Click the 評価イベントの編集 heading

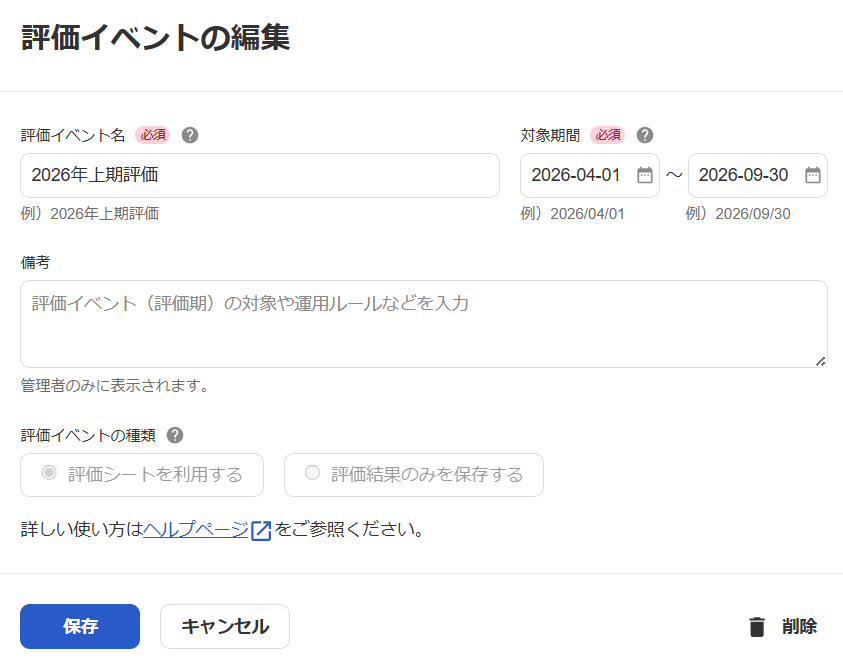click(x=156, y=38)
